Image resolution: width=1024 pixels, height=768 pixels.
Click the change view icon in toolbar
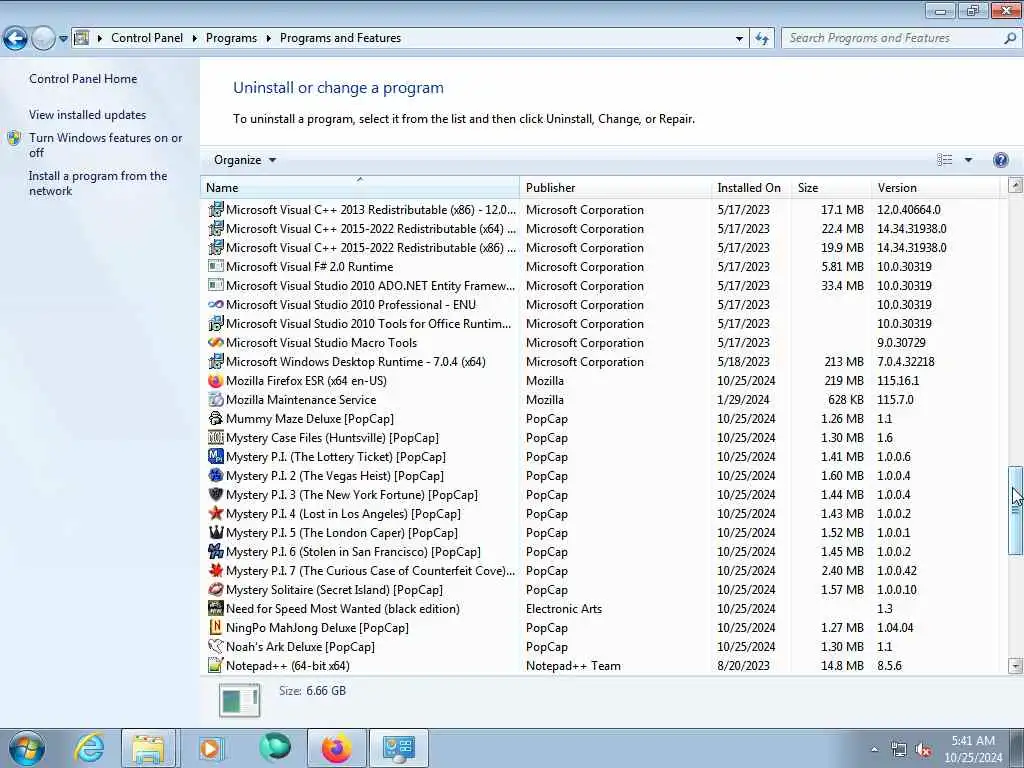click(x=944, y=160)
